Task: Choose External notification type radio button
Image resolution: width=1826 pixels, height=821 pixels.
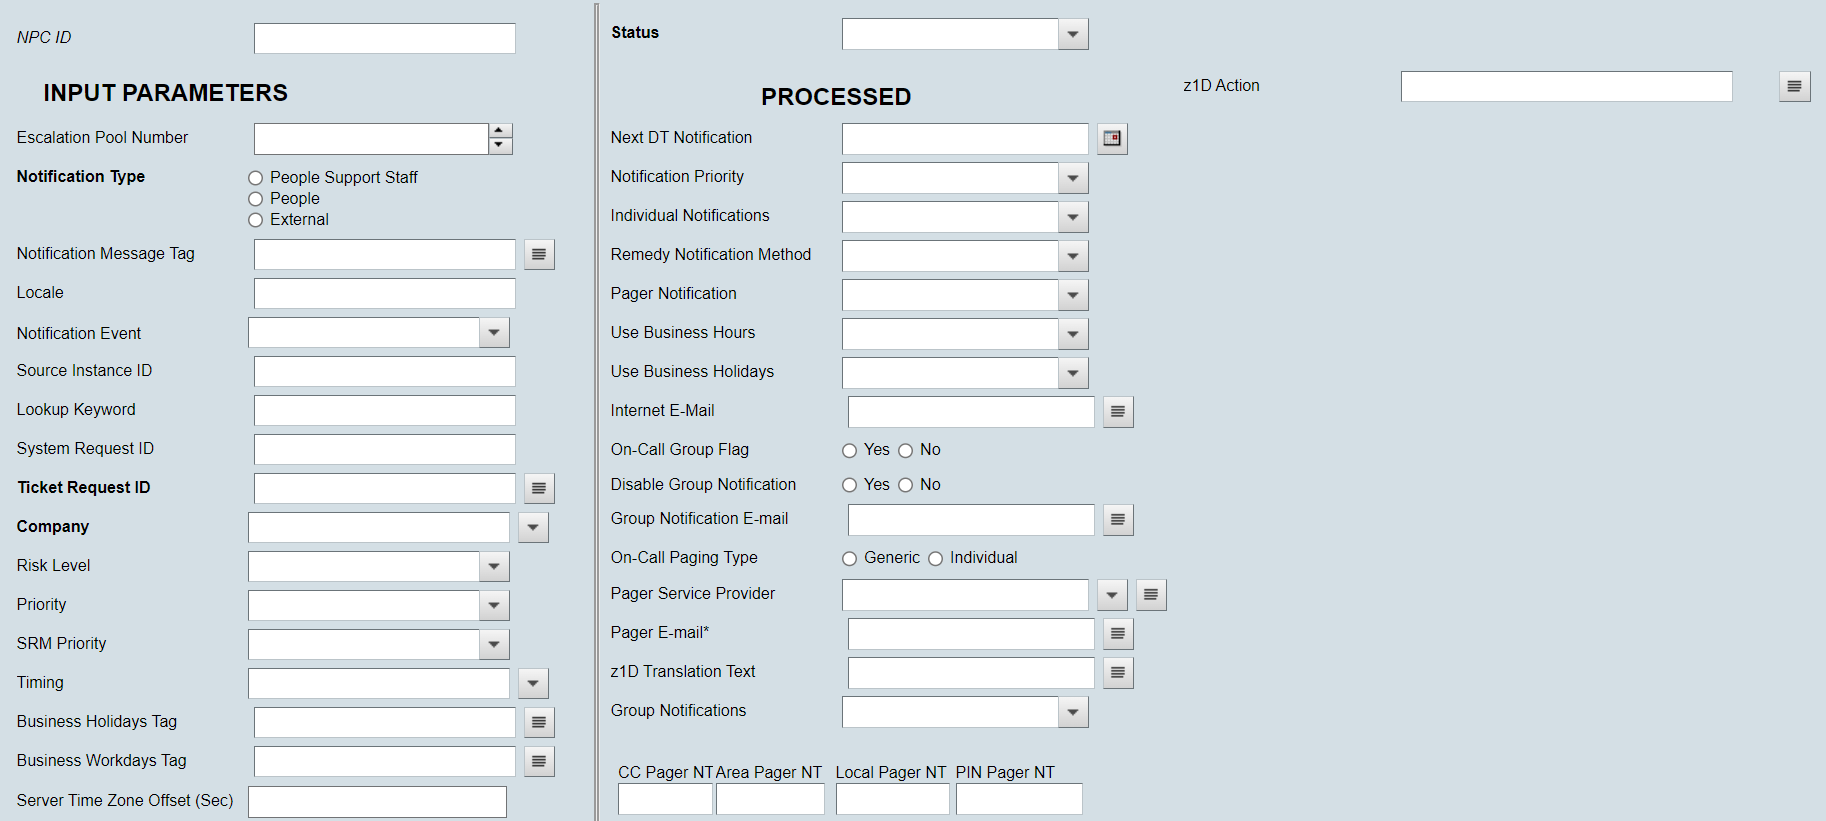Action: click(256, 220)
